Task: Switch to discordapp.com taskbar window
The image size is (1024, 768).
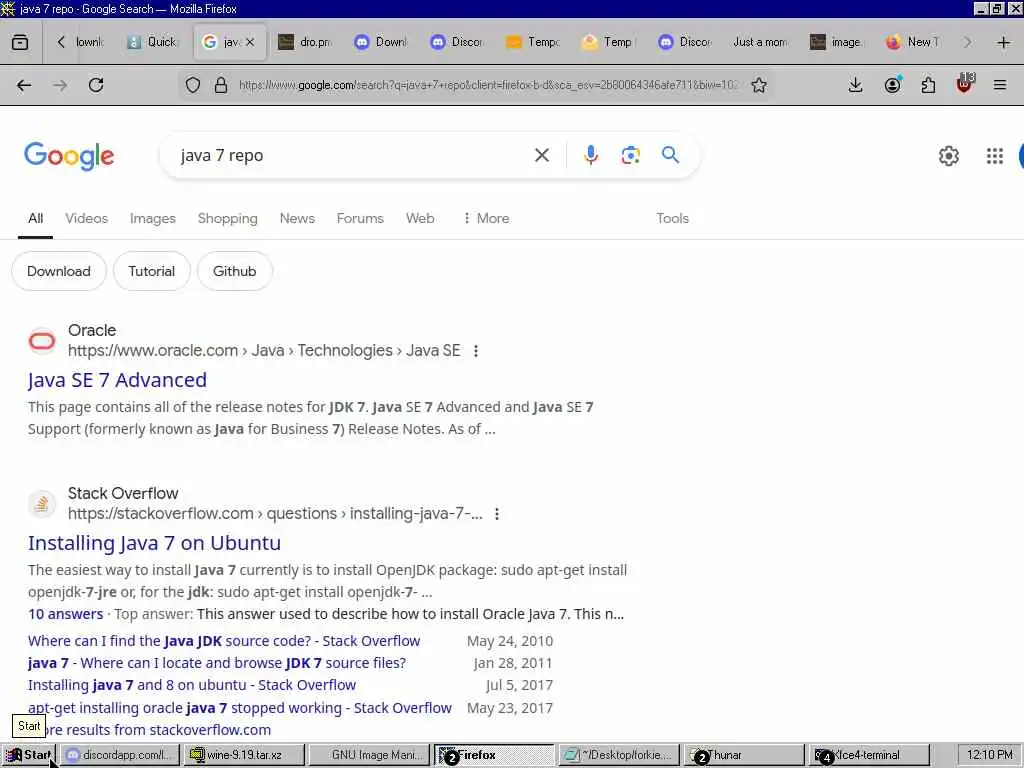Action: coord(120,756)
